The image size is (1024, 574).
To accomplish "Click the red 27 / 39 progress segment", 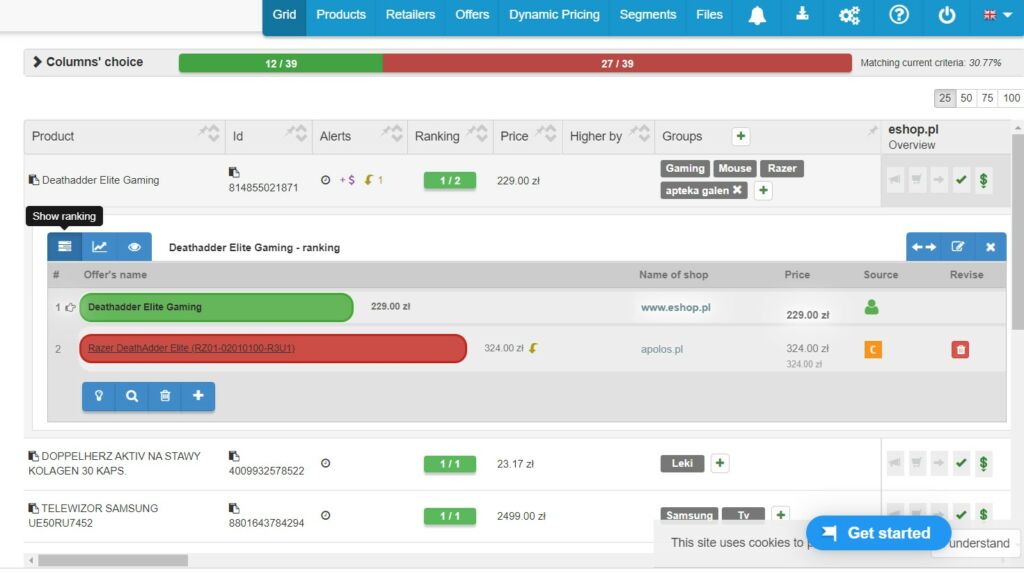I will pos(617,63).
